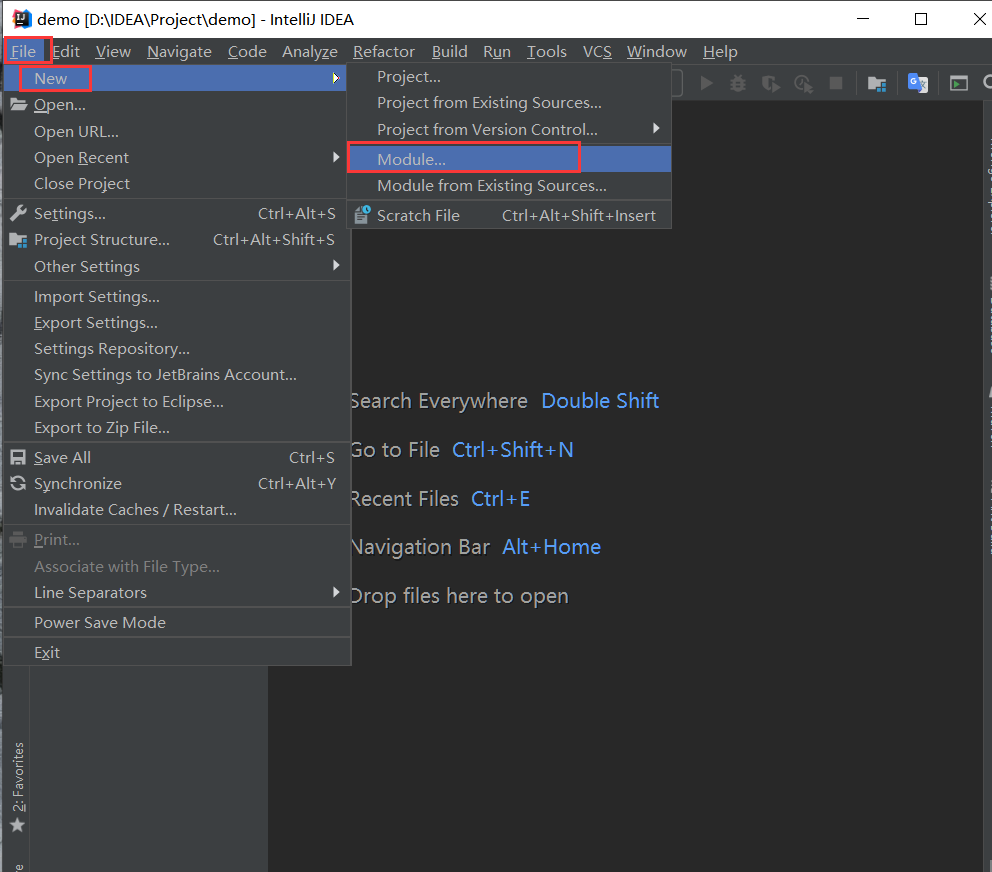Click the IntelliJ IDEA title bar logo

point(22,19)
